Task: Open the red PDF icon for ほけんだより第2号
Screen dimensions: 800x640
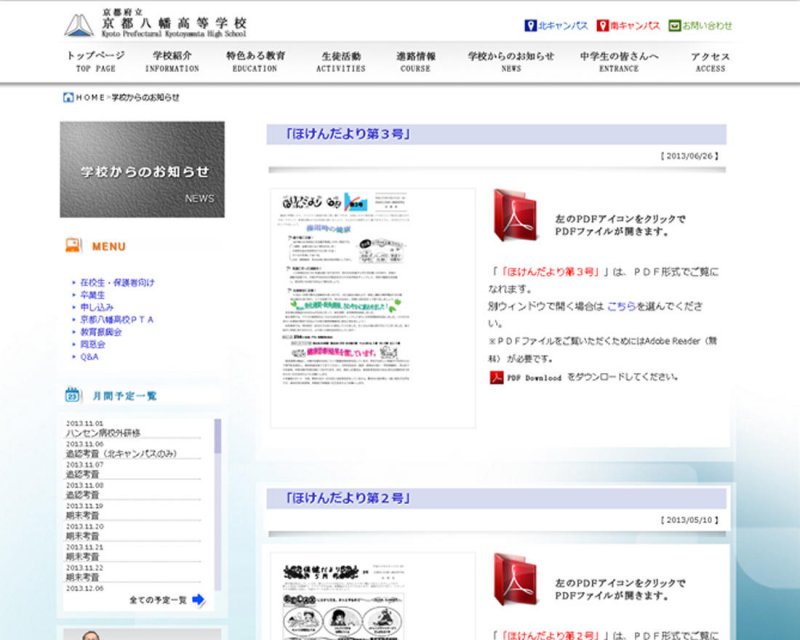Action: coord(514,580)
